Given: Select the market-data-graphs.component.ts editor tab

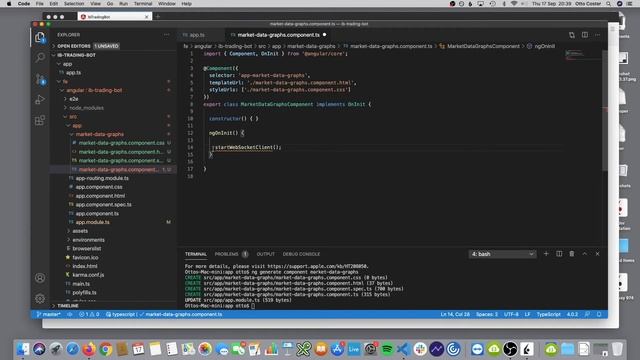Looking at the screenshot, I should (x=278, y=35).
